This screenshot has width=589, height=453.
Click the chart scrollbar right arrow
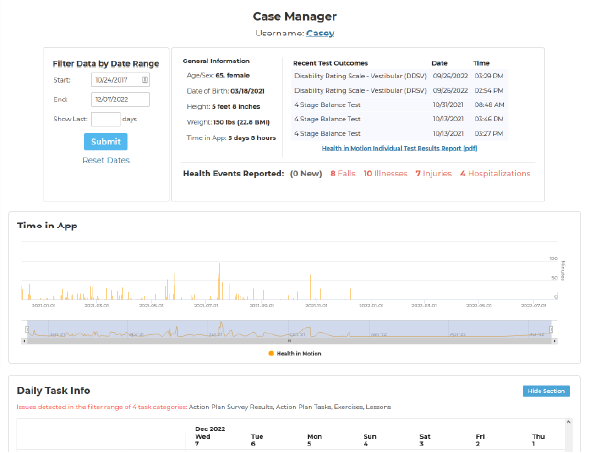point(554,341)
